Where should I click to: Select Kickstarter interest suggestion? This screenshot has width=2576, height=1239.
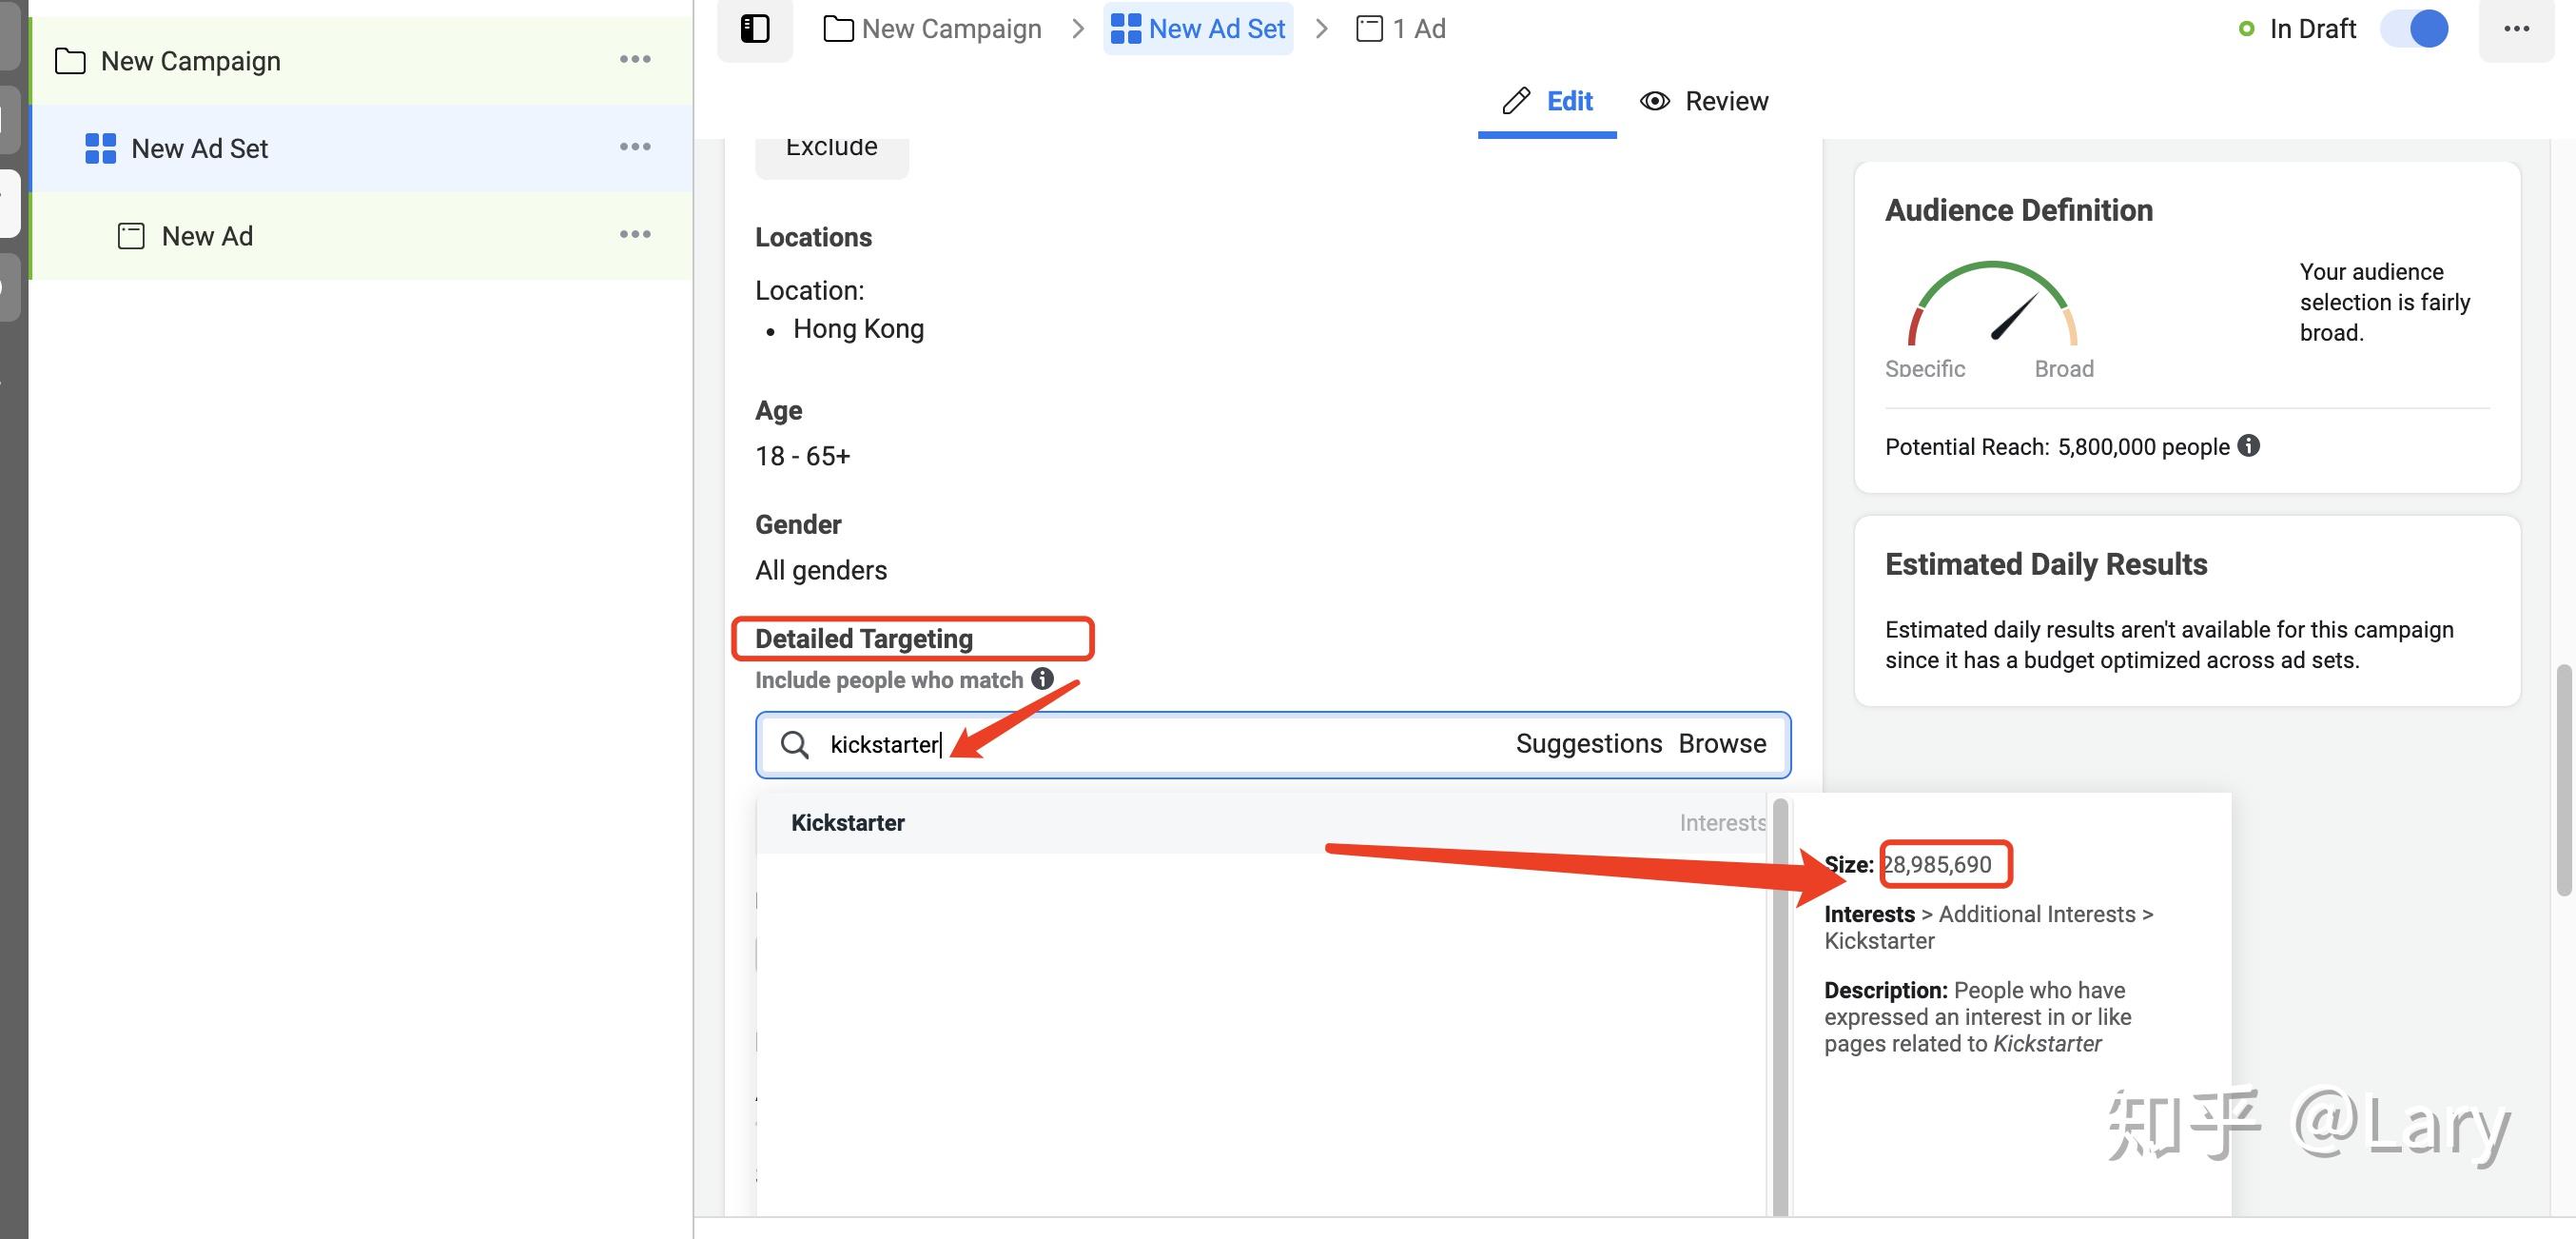coord(848,823)
